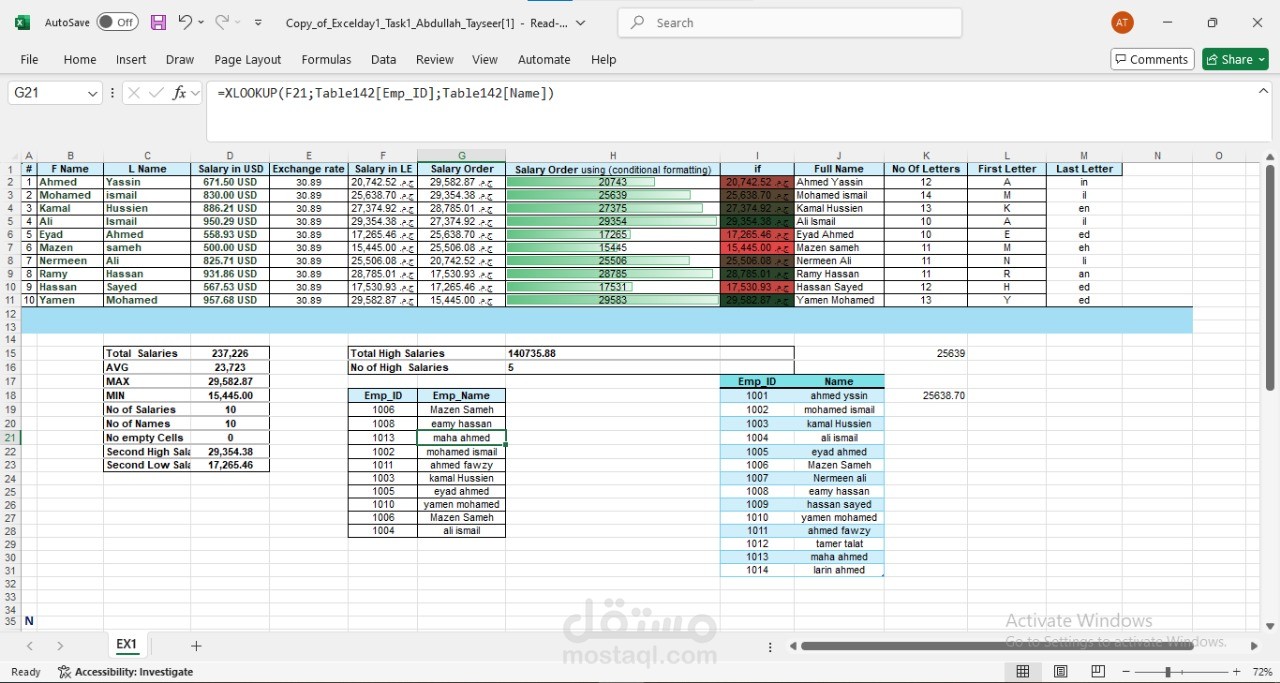Click the Name Box showing G21

tap(47, 93)
